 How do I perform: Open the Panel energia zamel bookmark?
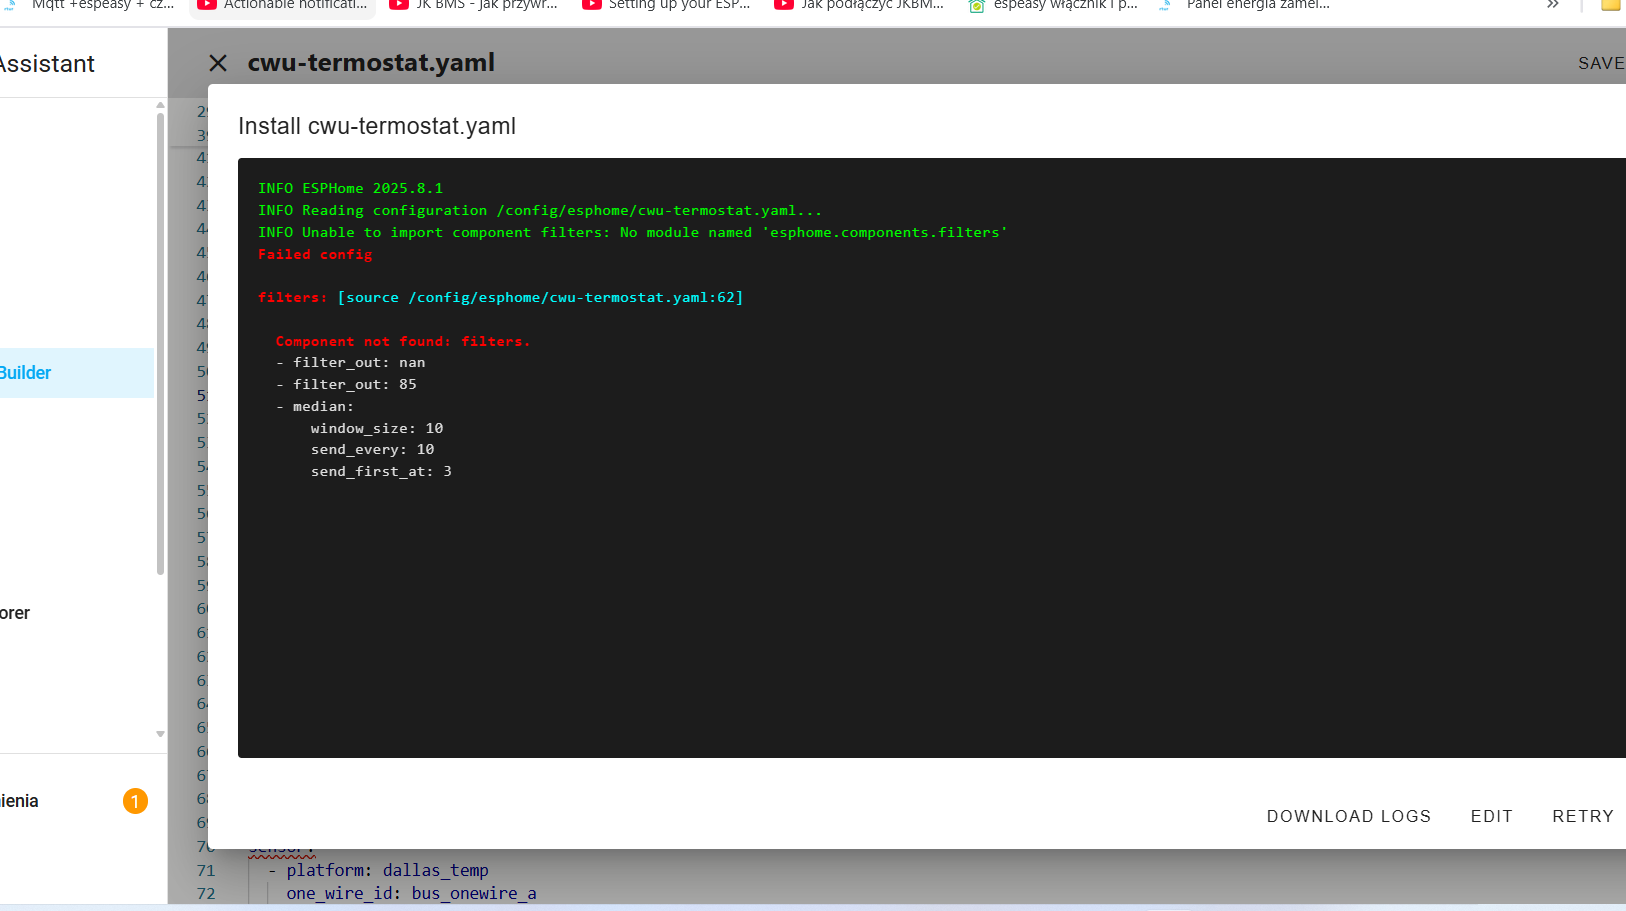pos(1245,5)
